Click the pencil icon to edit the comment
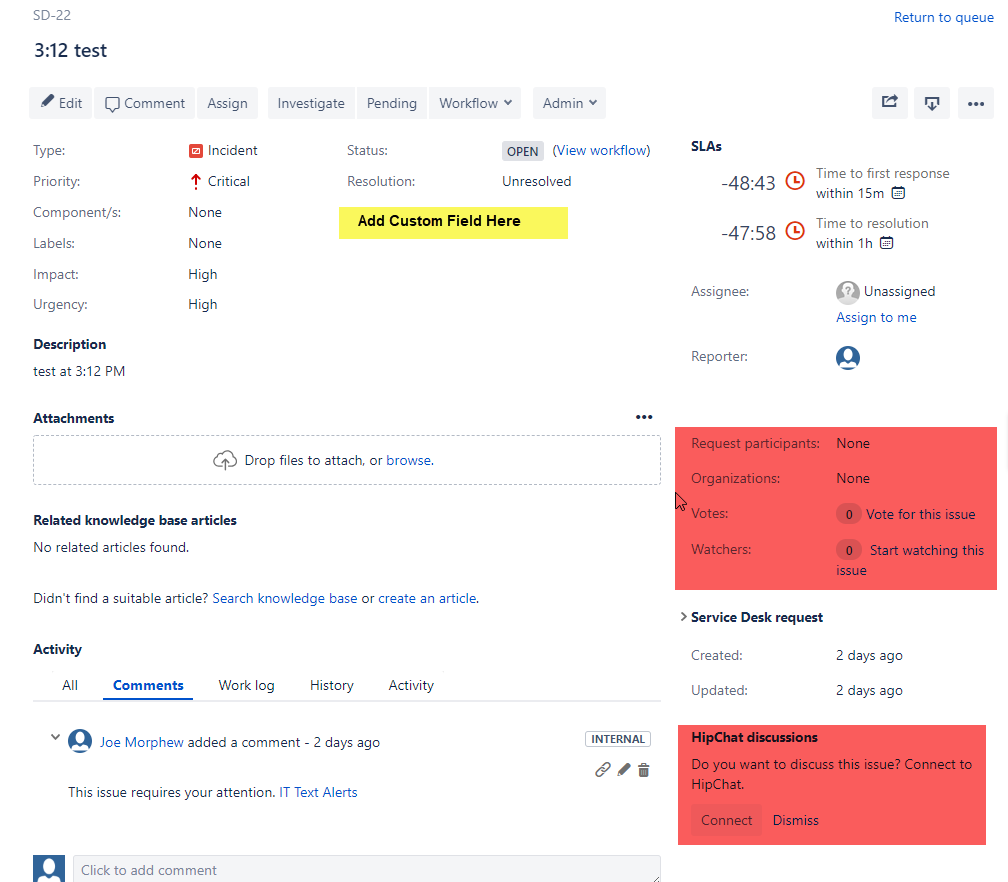The image size is (1008, 882). click(622, 769)
